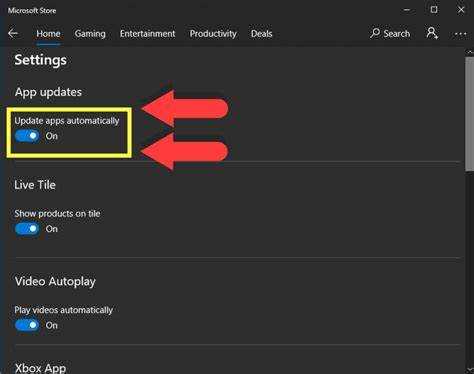Go to the Deals tab
The height and width of the screenshot is (374, 474).
[261, 34]
